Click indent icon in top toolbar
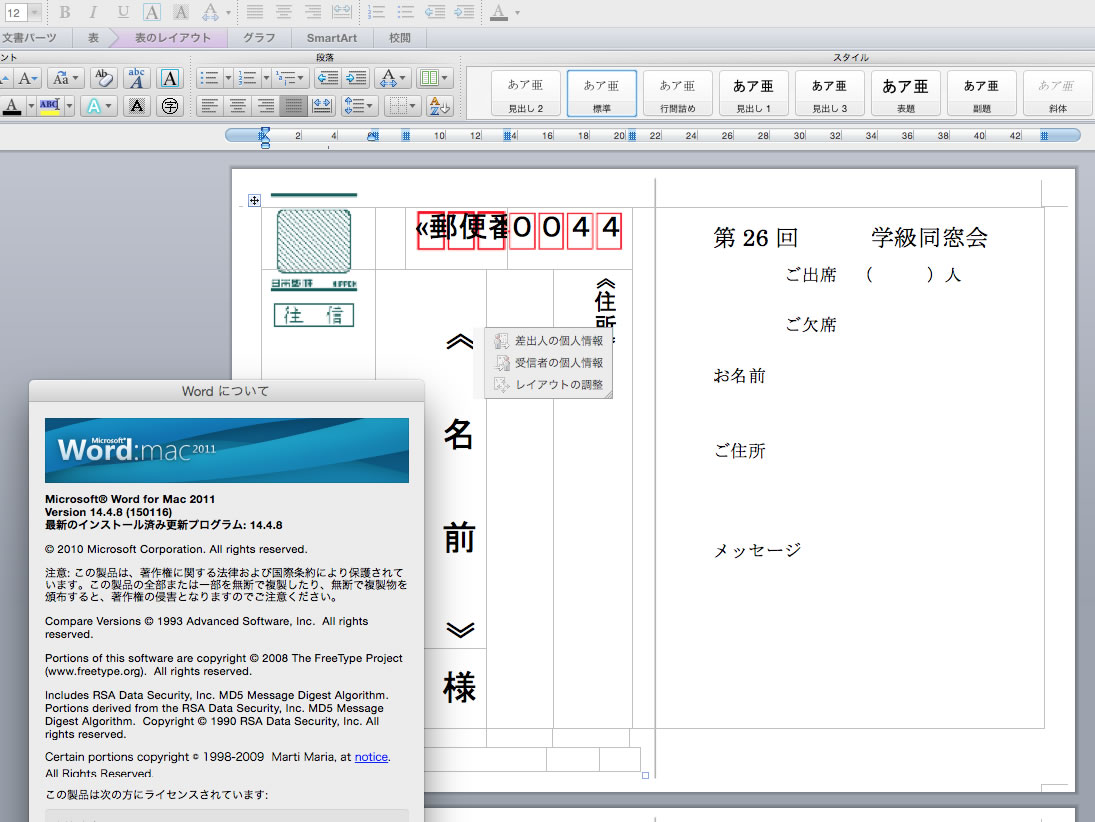 464,12
